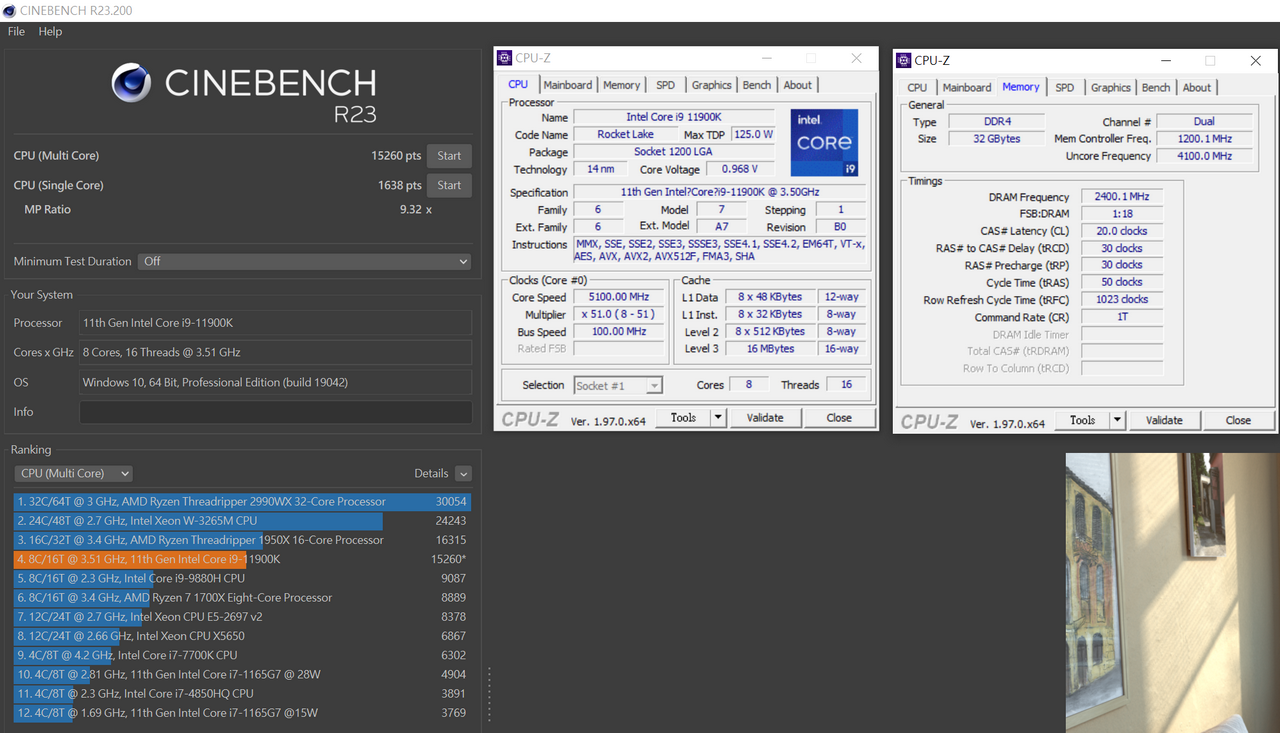This screenshot has height=733, width=1280.
Task: Click the Intel Core i9 logo badge
Action: pyautogui.click(x=825, y=143)
